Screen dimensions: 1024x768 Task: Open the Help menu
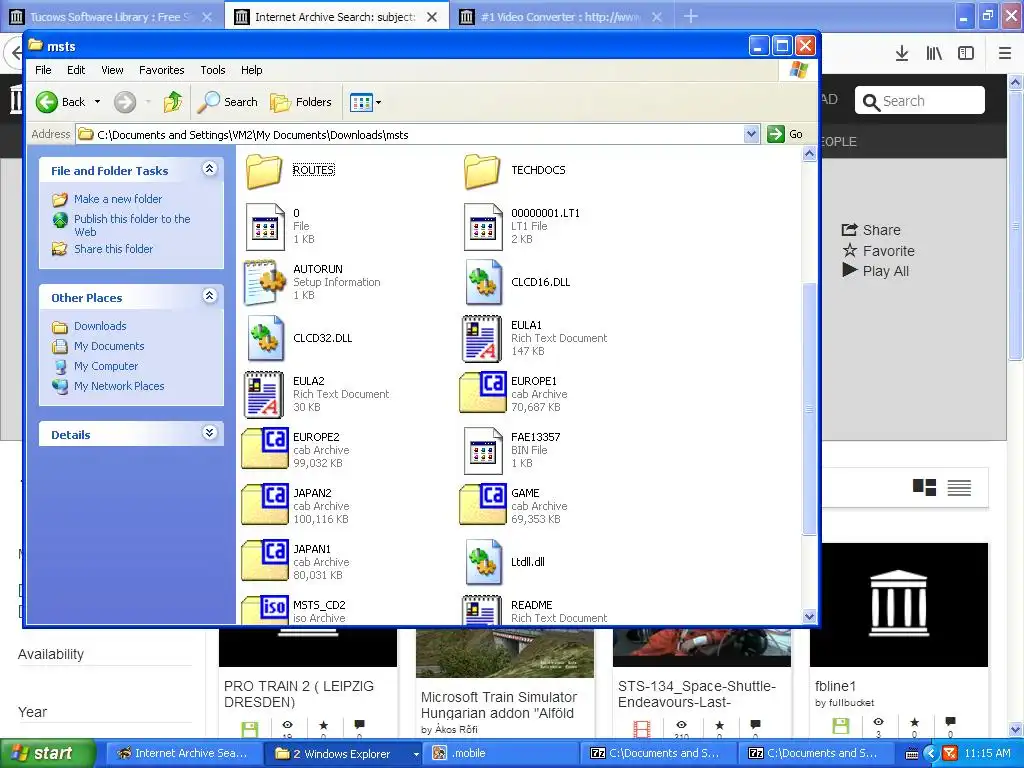[251, 70]
